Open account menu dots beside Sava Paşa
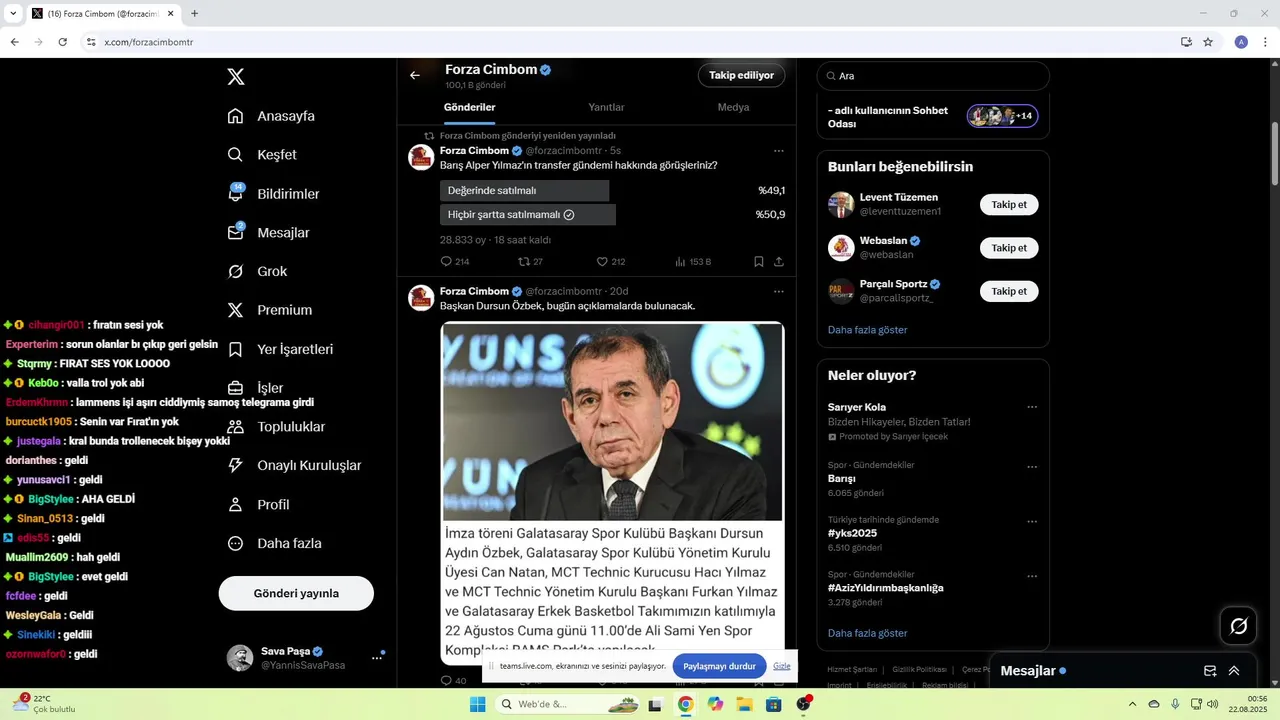The height and width of the screenshot is (720, 1280). pyautogui.click(x=377, y=658)
